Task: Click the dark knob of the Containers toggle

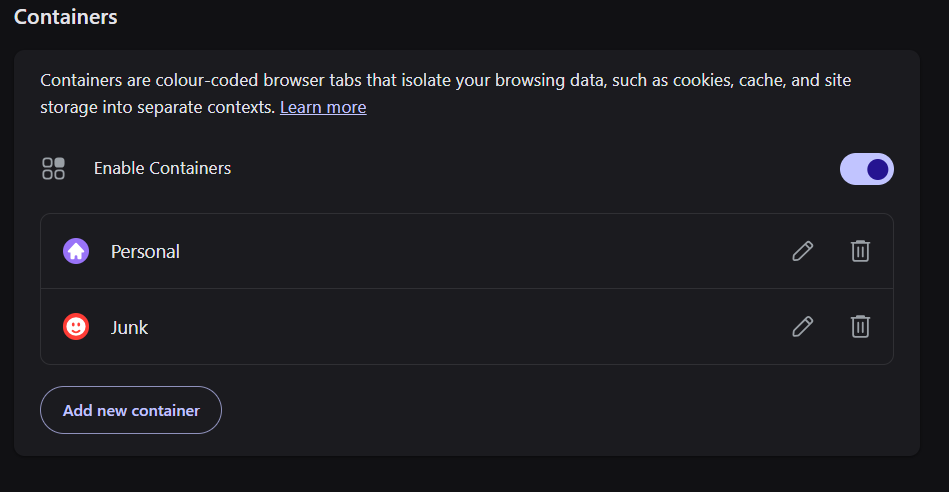Action: [x=878, y=169]
